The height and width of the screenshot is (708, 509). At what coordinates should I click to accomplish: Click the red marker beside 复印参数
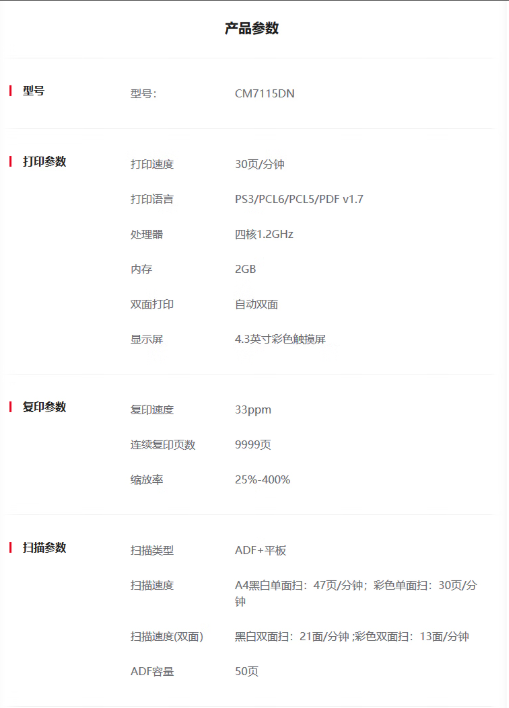(10, 407)
